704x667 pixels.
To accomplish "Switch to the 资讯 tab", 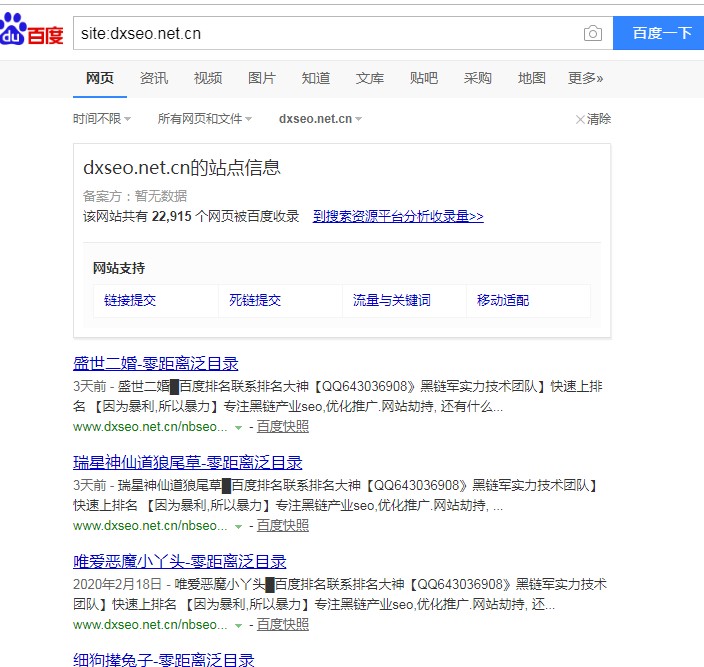I will coord(154,78).
